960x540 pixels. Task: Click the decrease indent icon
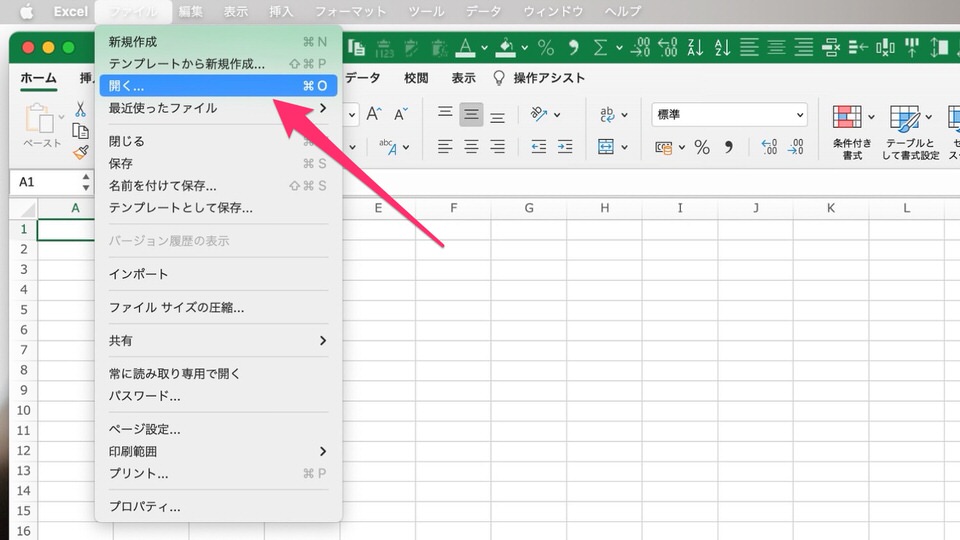(539, 146)
